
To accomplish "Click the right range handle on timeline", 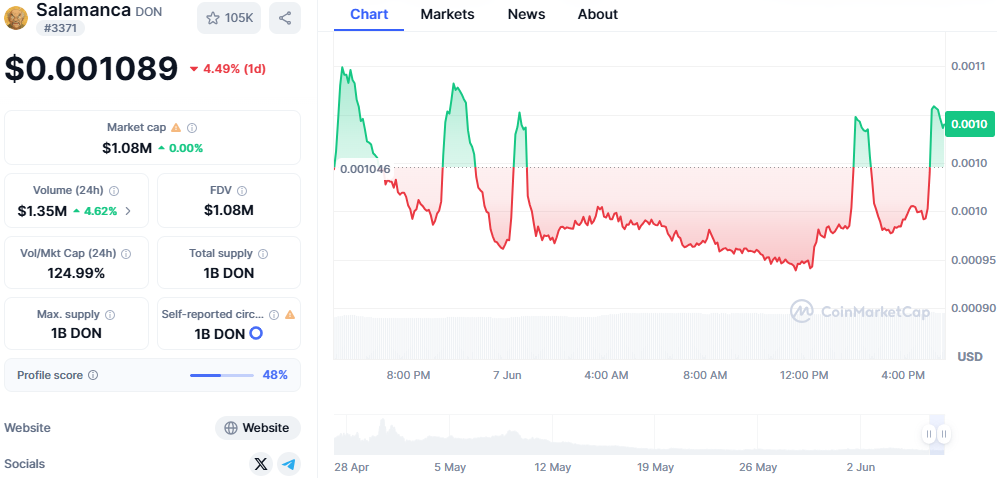I will 944,434.
